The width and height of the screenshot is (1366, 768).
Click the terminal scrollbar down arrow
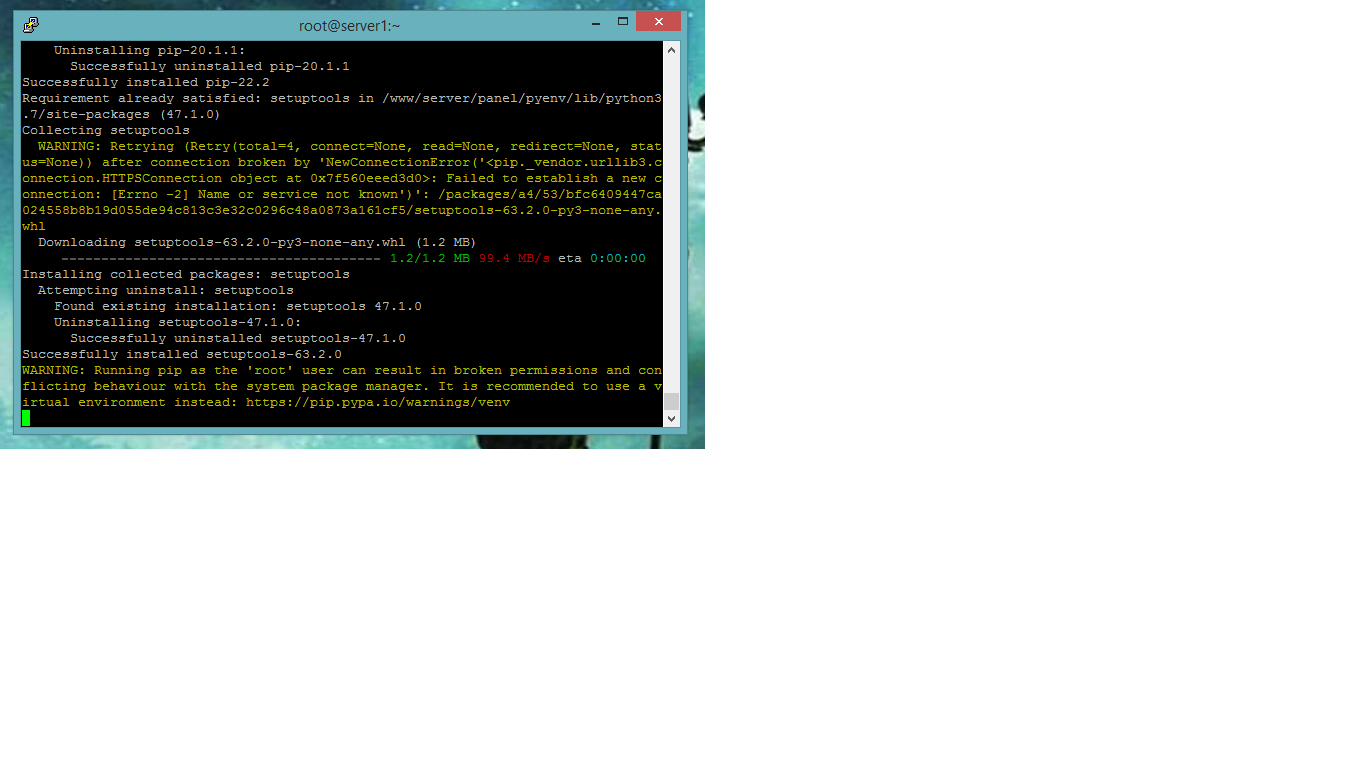point(671,418)
